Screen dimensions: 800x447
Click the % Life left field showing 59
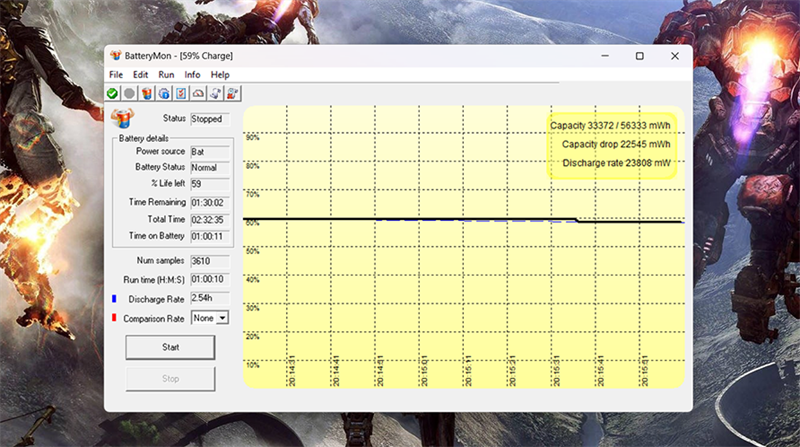210,184
